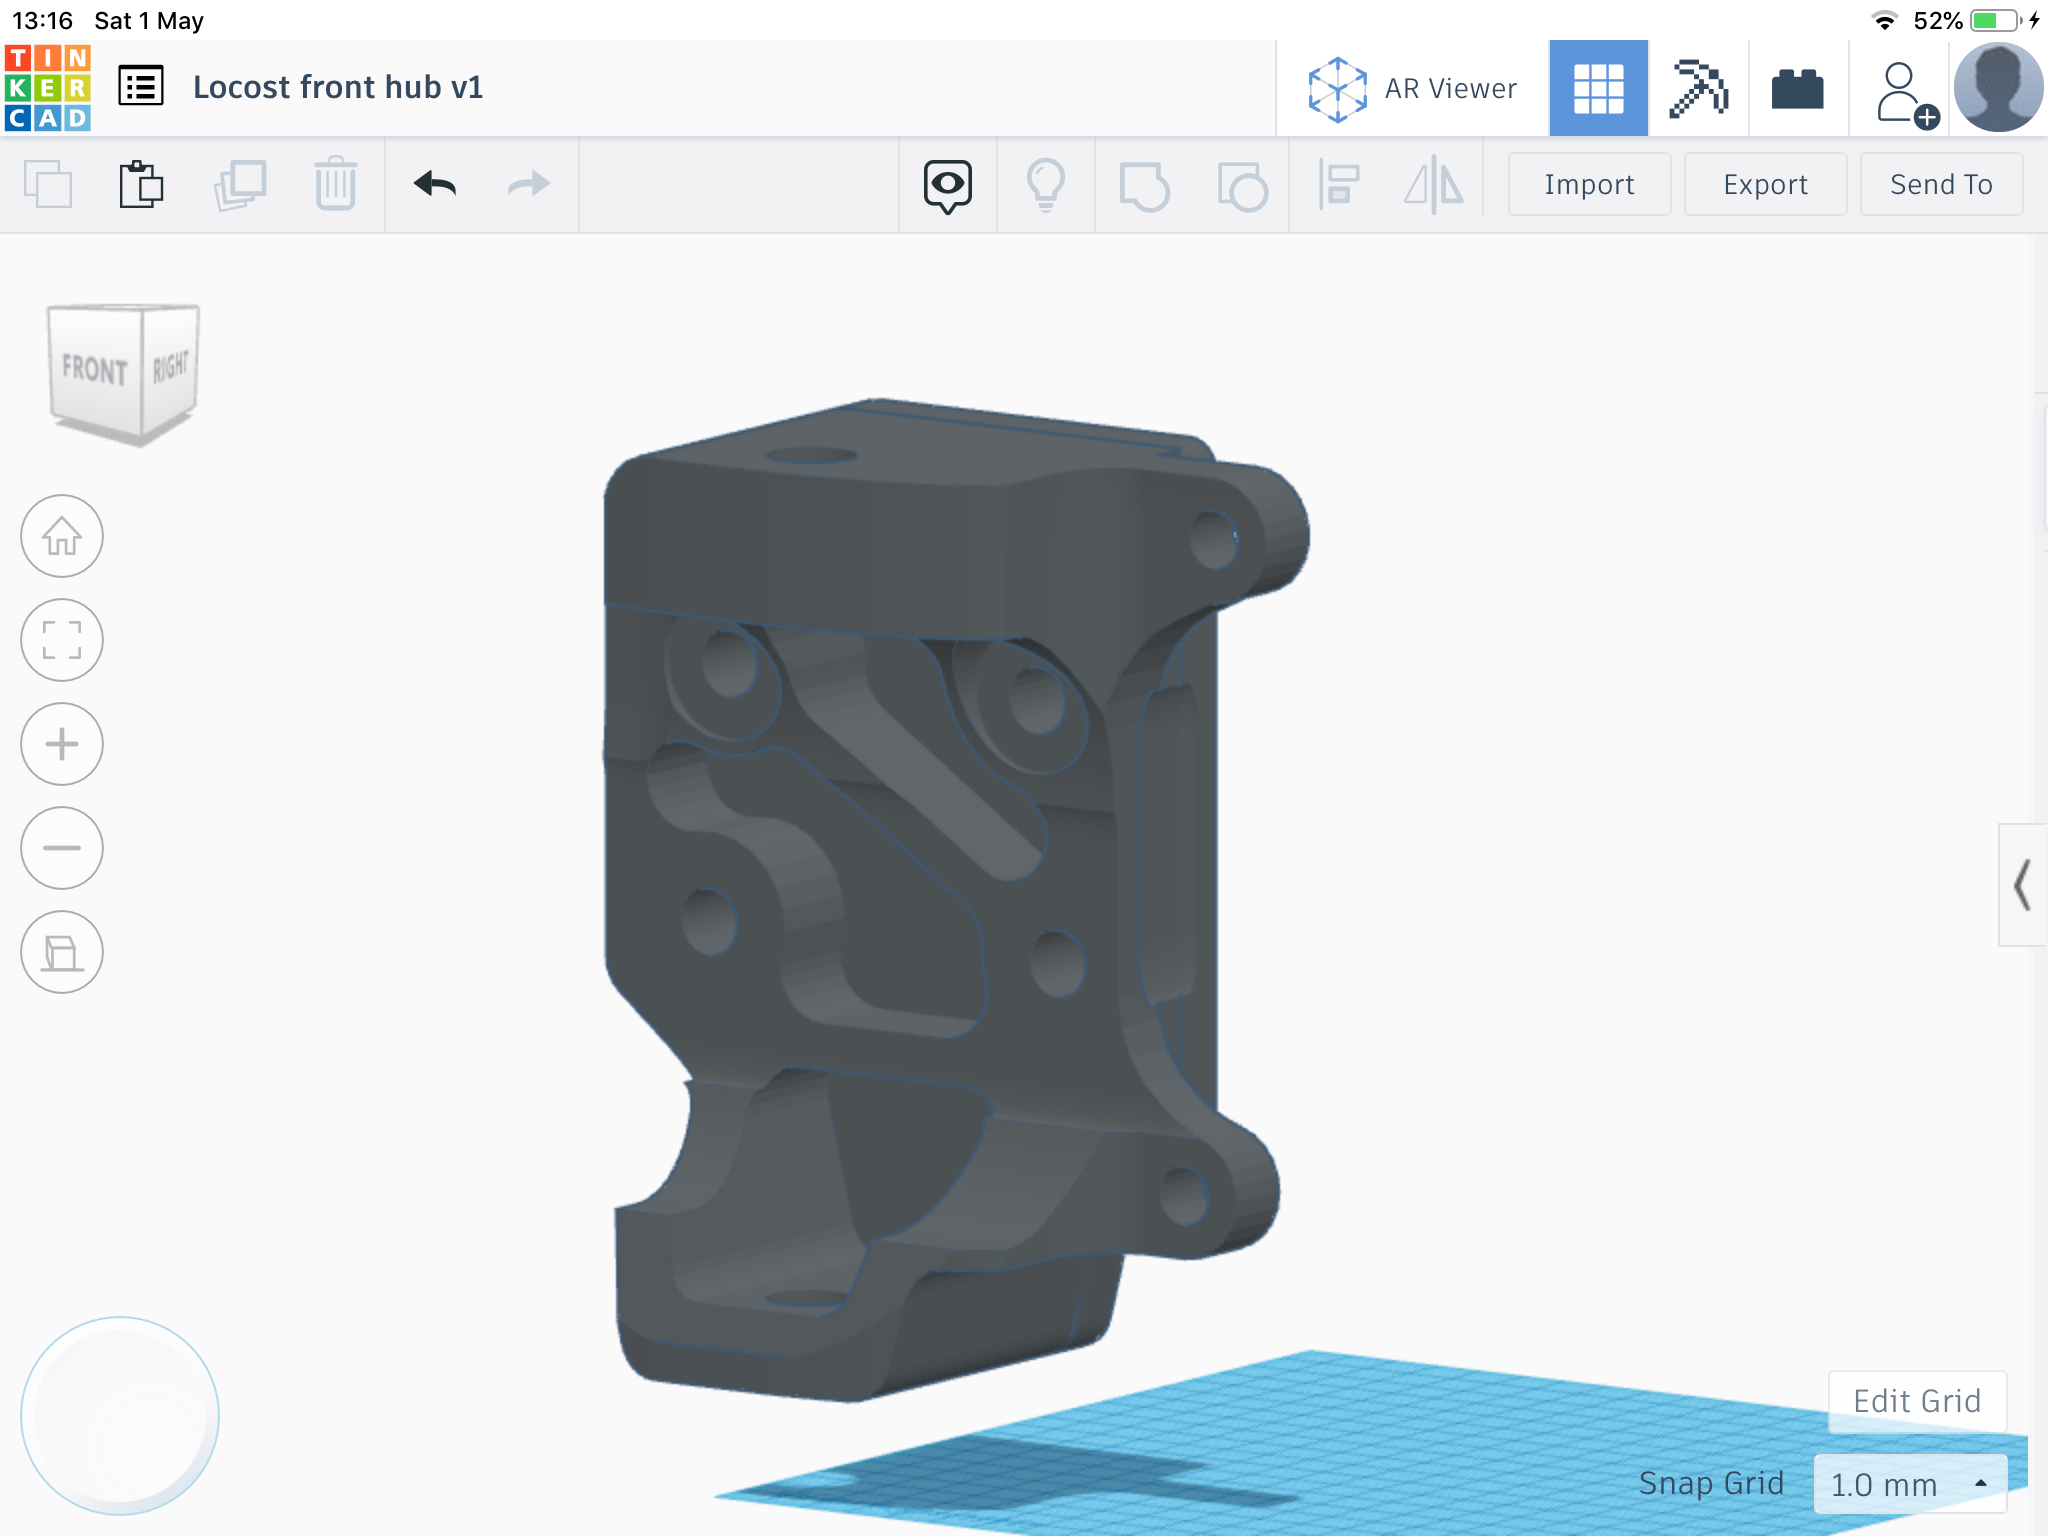Switch to Bricks view
This screenshot has height=1536, width=2048.
(1797, 89)
